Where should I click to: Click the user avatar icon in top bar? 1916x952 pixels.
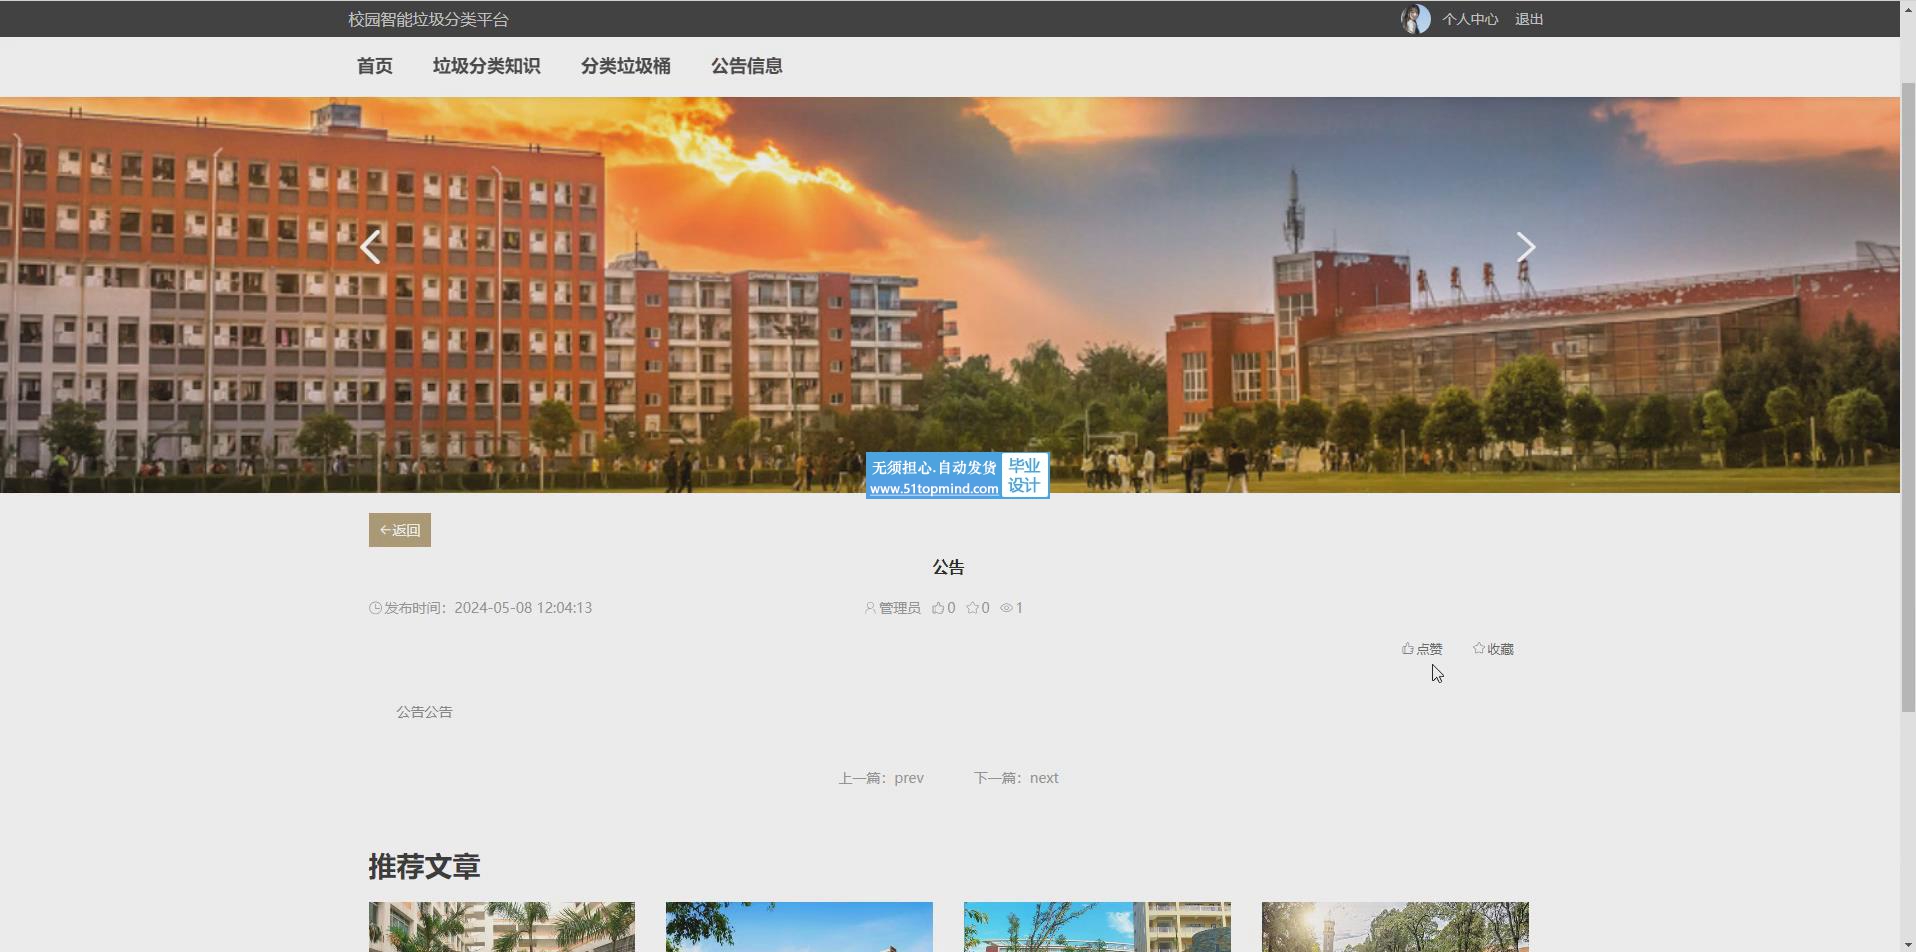[x=1415, y=19]
